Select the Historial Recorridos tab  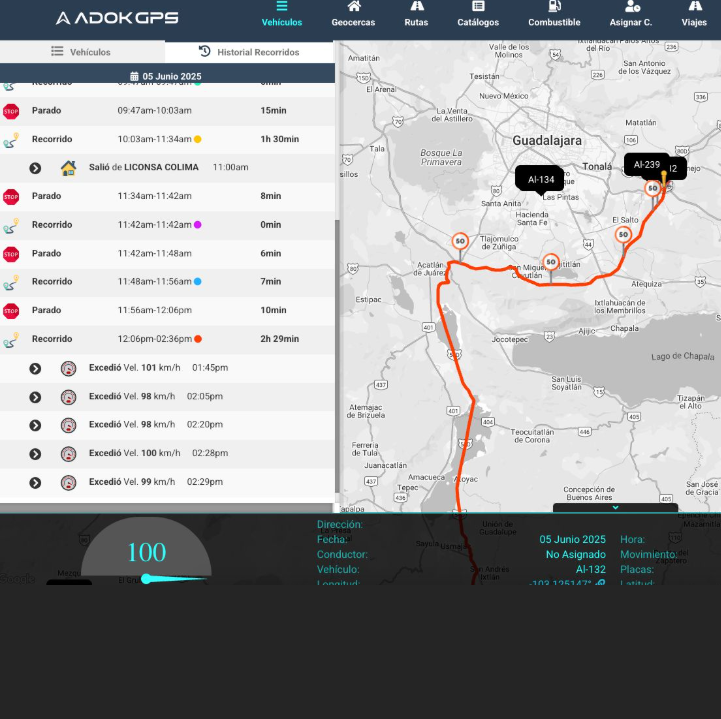249,52
